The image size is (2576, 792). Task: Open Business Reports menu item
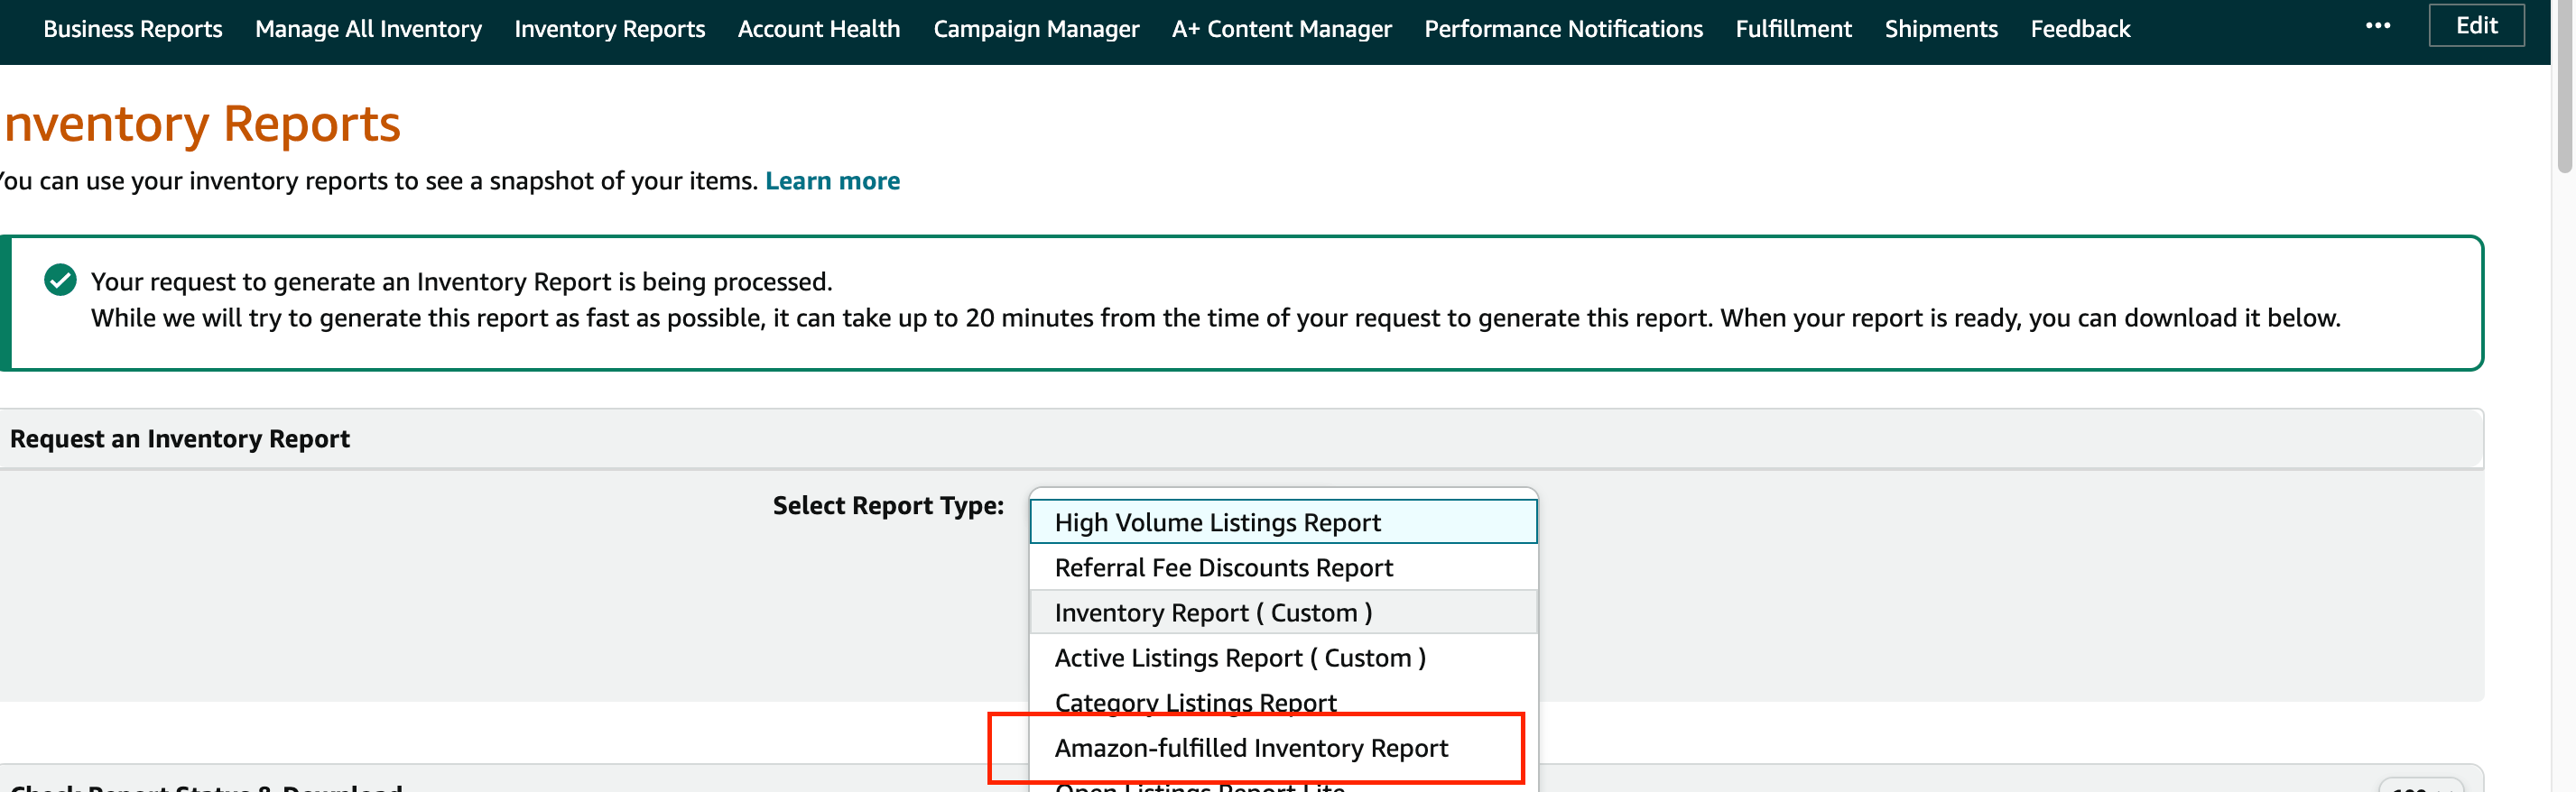pyautogui.click(x=133, y=29)
